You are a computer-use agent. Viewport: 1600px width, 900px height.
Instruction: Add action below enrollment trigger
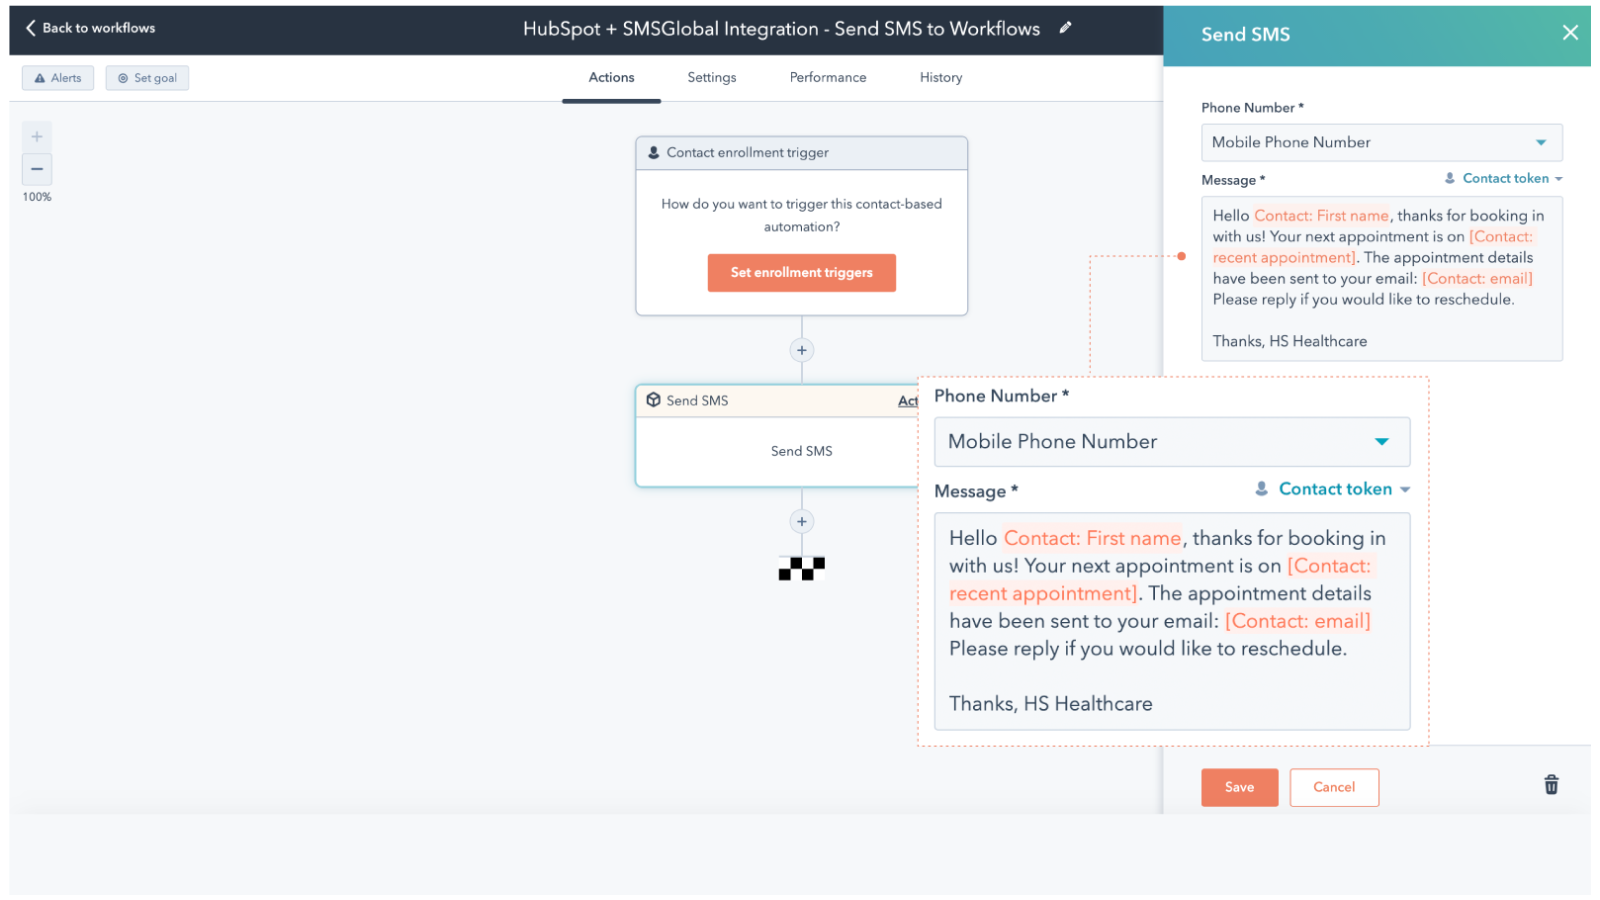[x=801, y=350]
